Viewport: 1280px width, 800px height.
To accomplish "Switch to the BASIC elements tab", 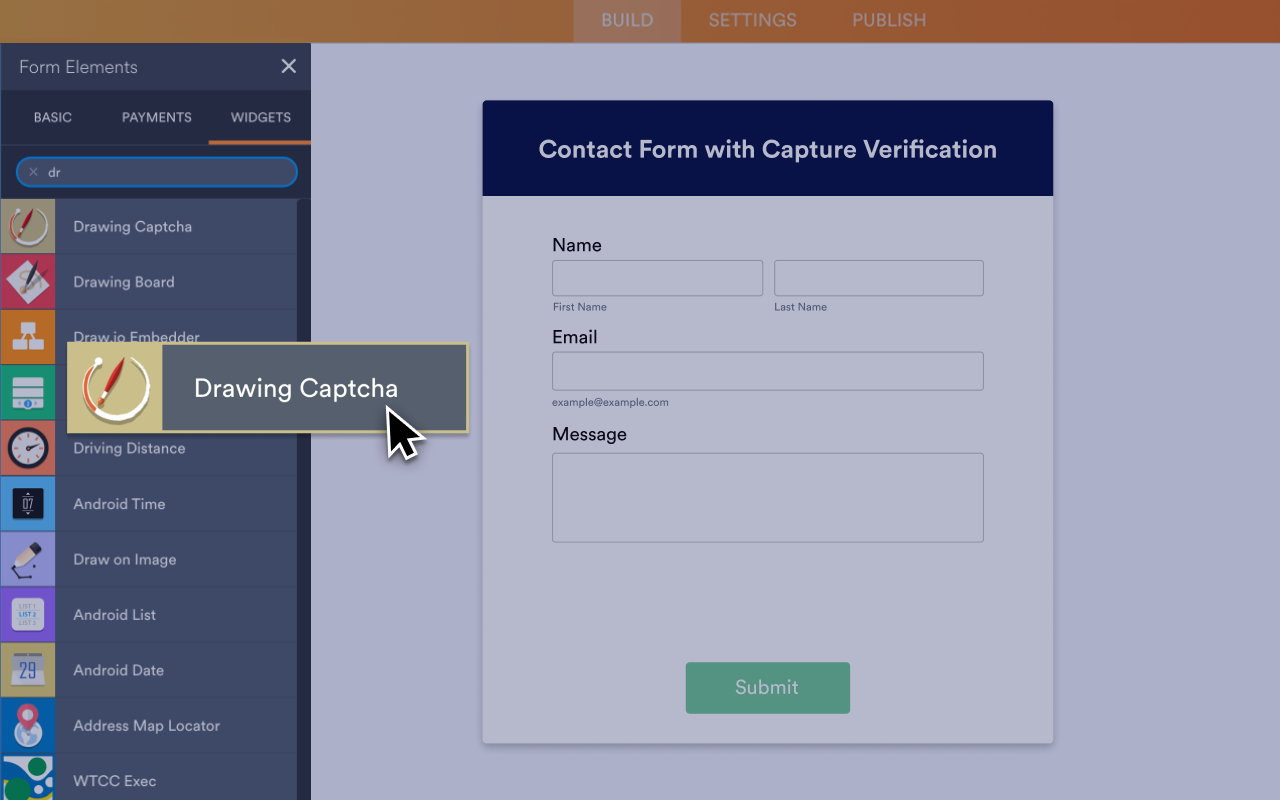I will [52, 117].
